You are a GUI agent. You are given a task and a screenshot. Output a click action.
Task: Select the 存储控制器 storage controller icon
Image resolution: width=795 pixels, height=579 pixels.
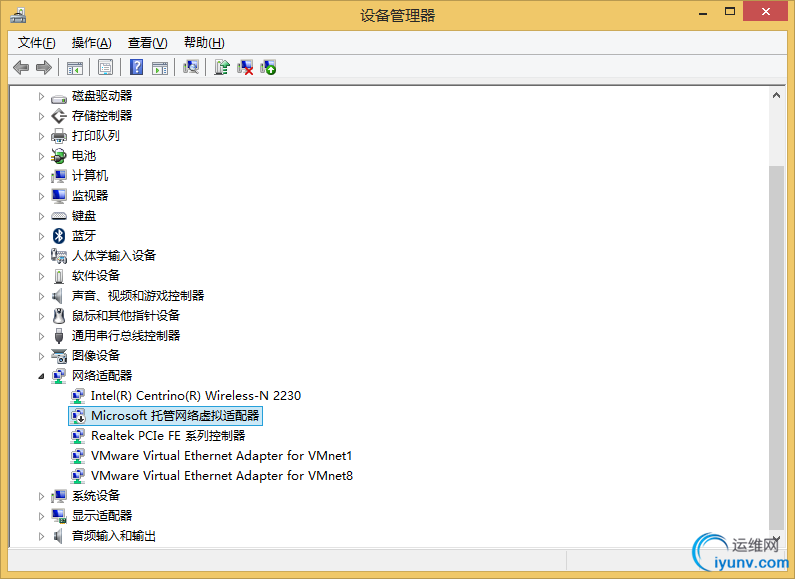pyautogui.click(x=59, y=116)
